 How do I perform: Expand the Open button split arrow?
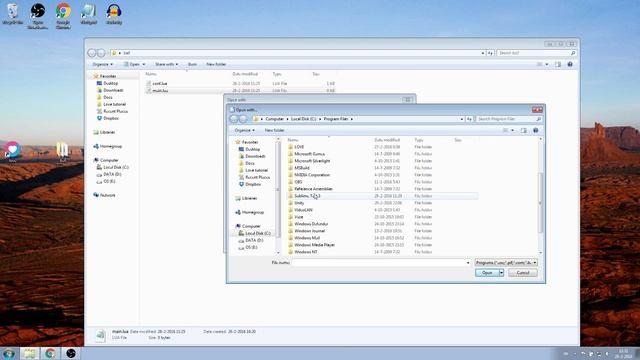501,273
